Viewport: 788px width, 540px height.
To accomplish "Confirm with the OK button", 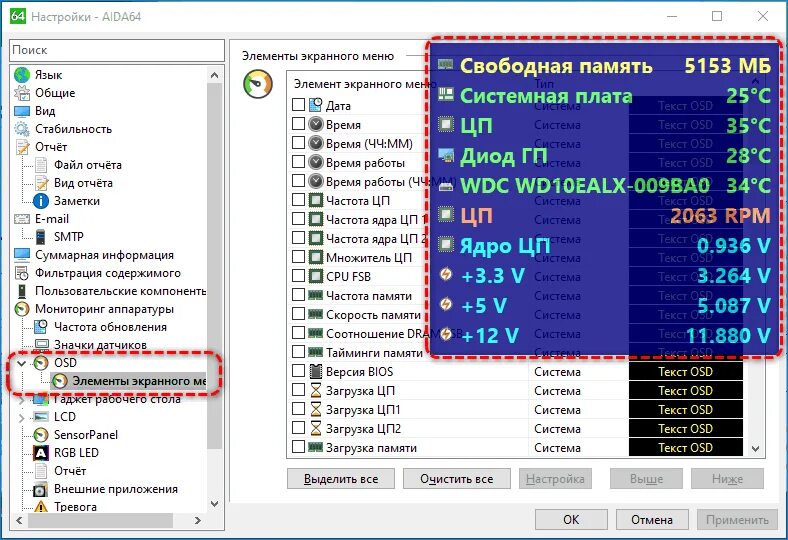I will tap(571, 519).
